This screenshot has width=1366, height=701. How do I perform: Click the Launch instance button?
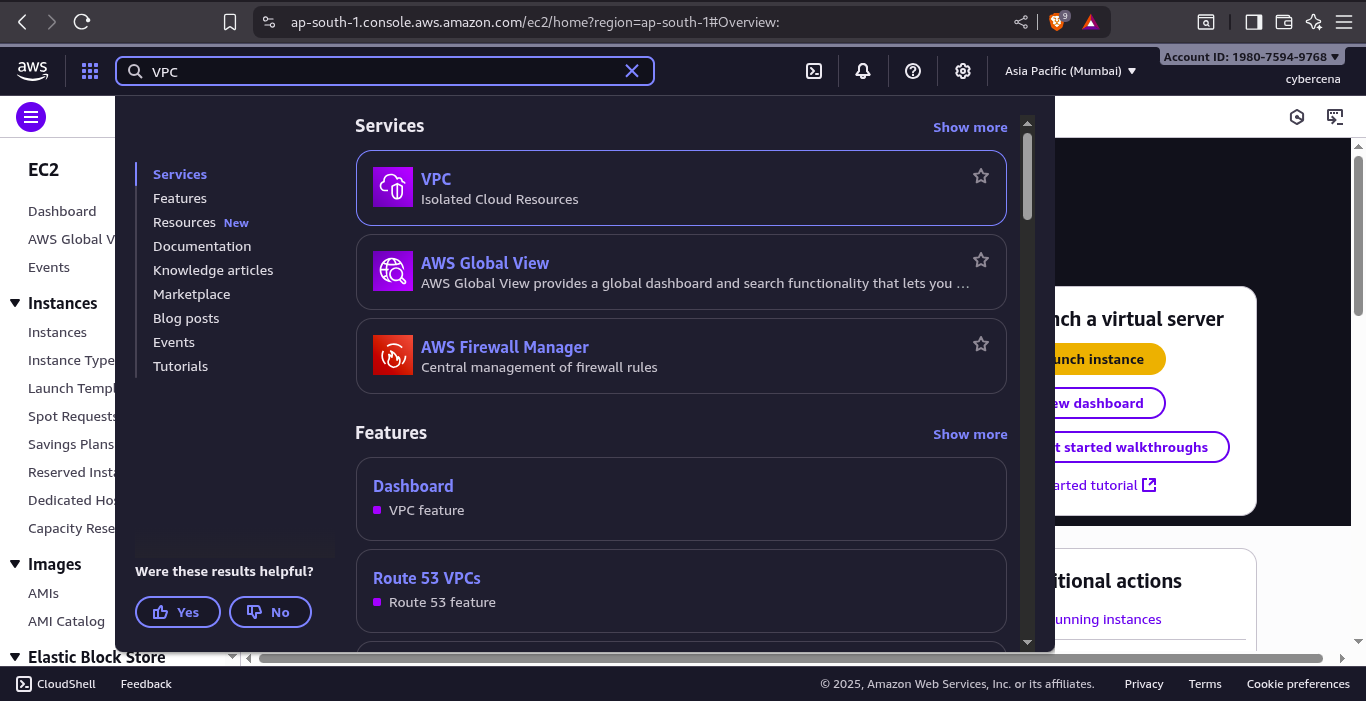coord(1109,359)
